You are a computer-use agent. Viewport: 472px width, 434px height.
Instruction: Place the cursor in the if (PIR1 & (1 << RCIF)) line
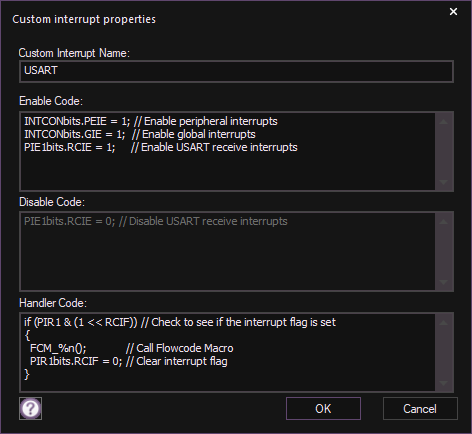pyautogui.click(x=180, y=322)
